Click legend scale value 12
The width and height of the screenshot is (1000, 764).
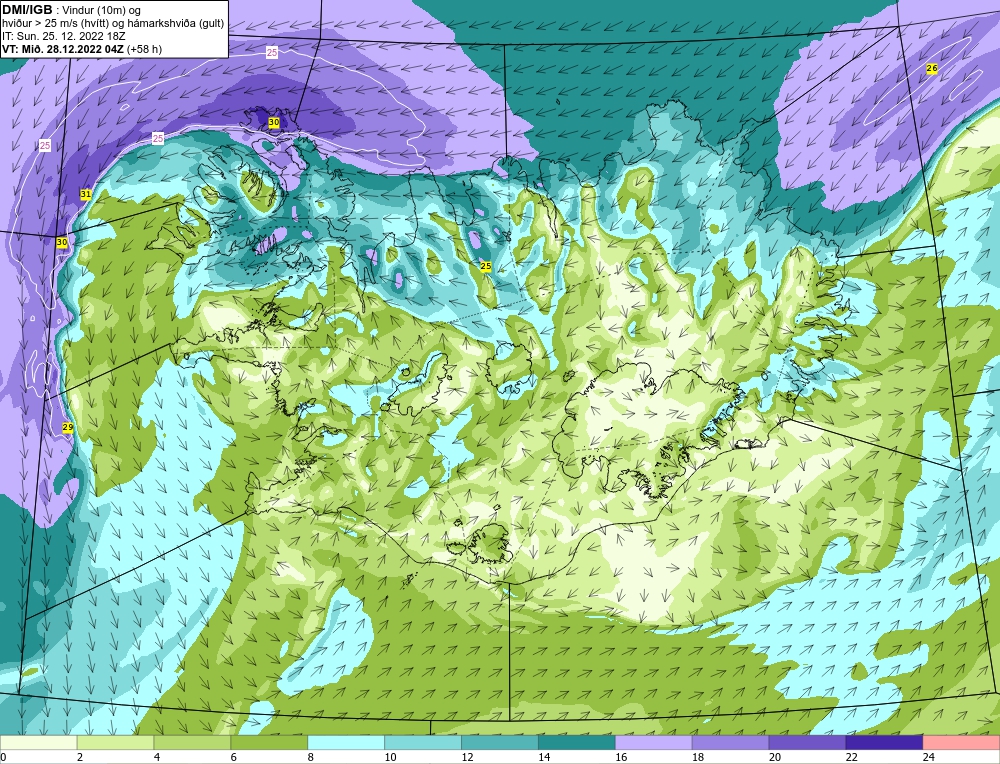point(467,757)
